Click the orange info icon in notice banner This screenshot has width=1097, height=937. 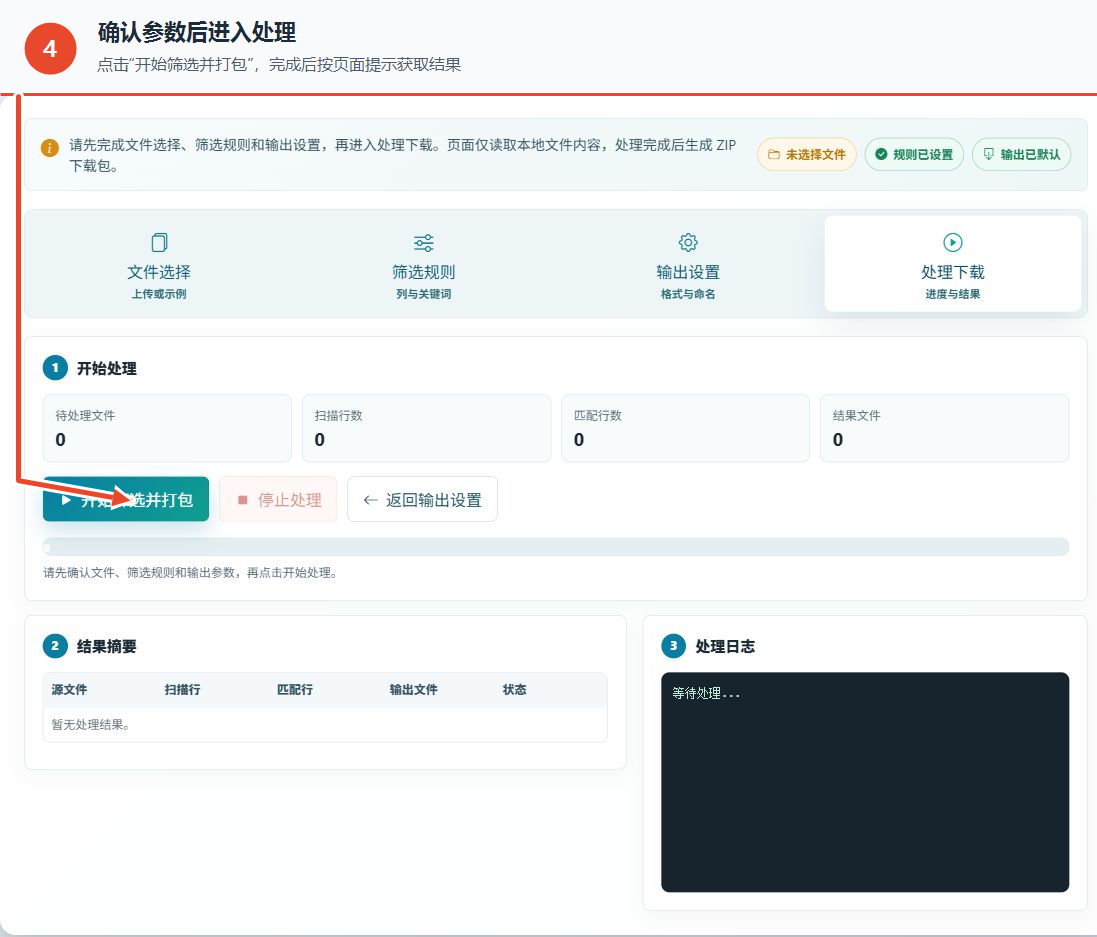pyautogui.click(x=50, y=148)
